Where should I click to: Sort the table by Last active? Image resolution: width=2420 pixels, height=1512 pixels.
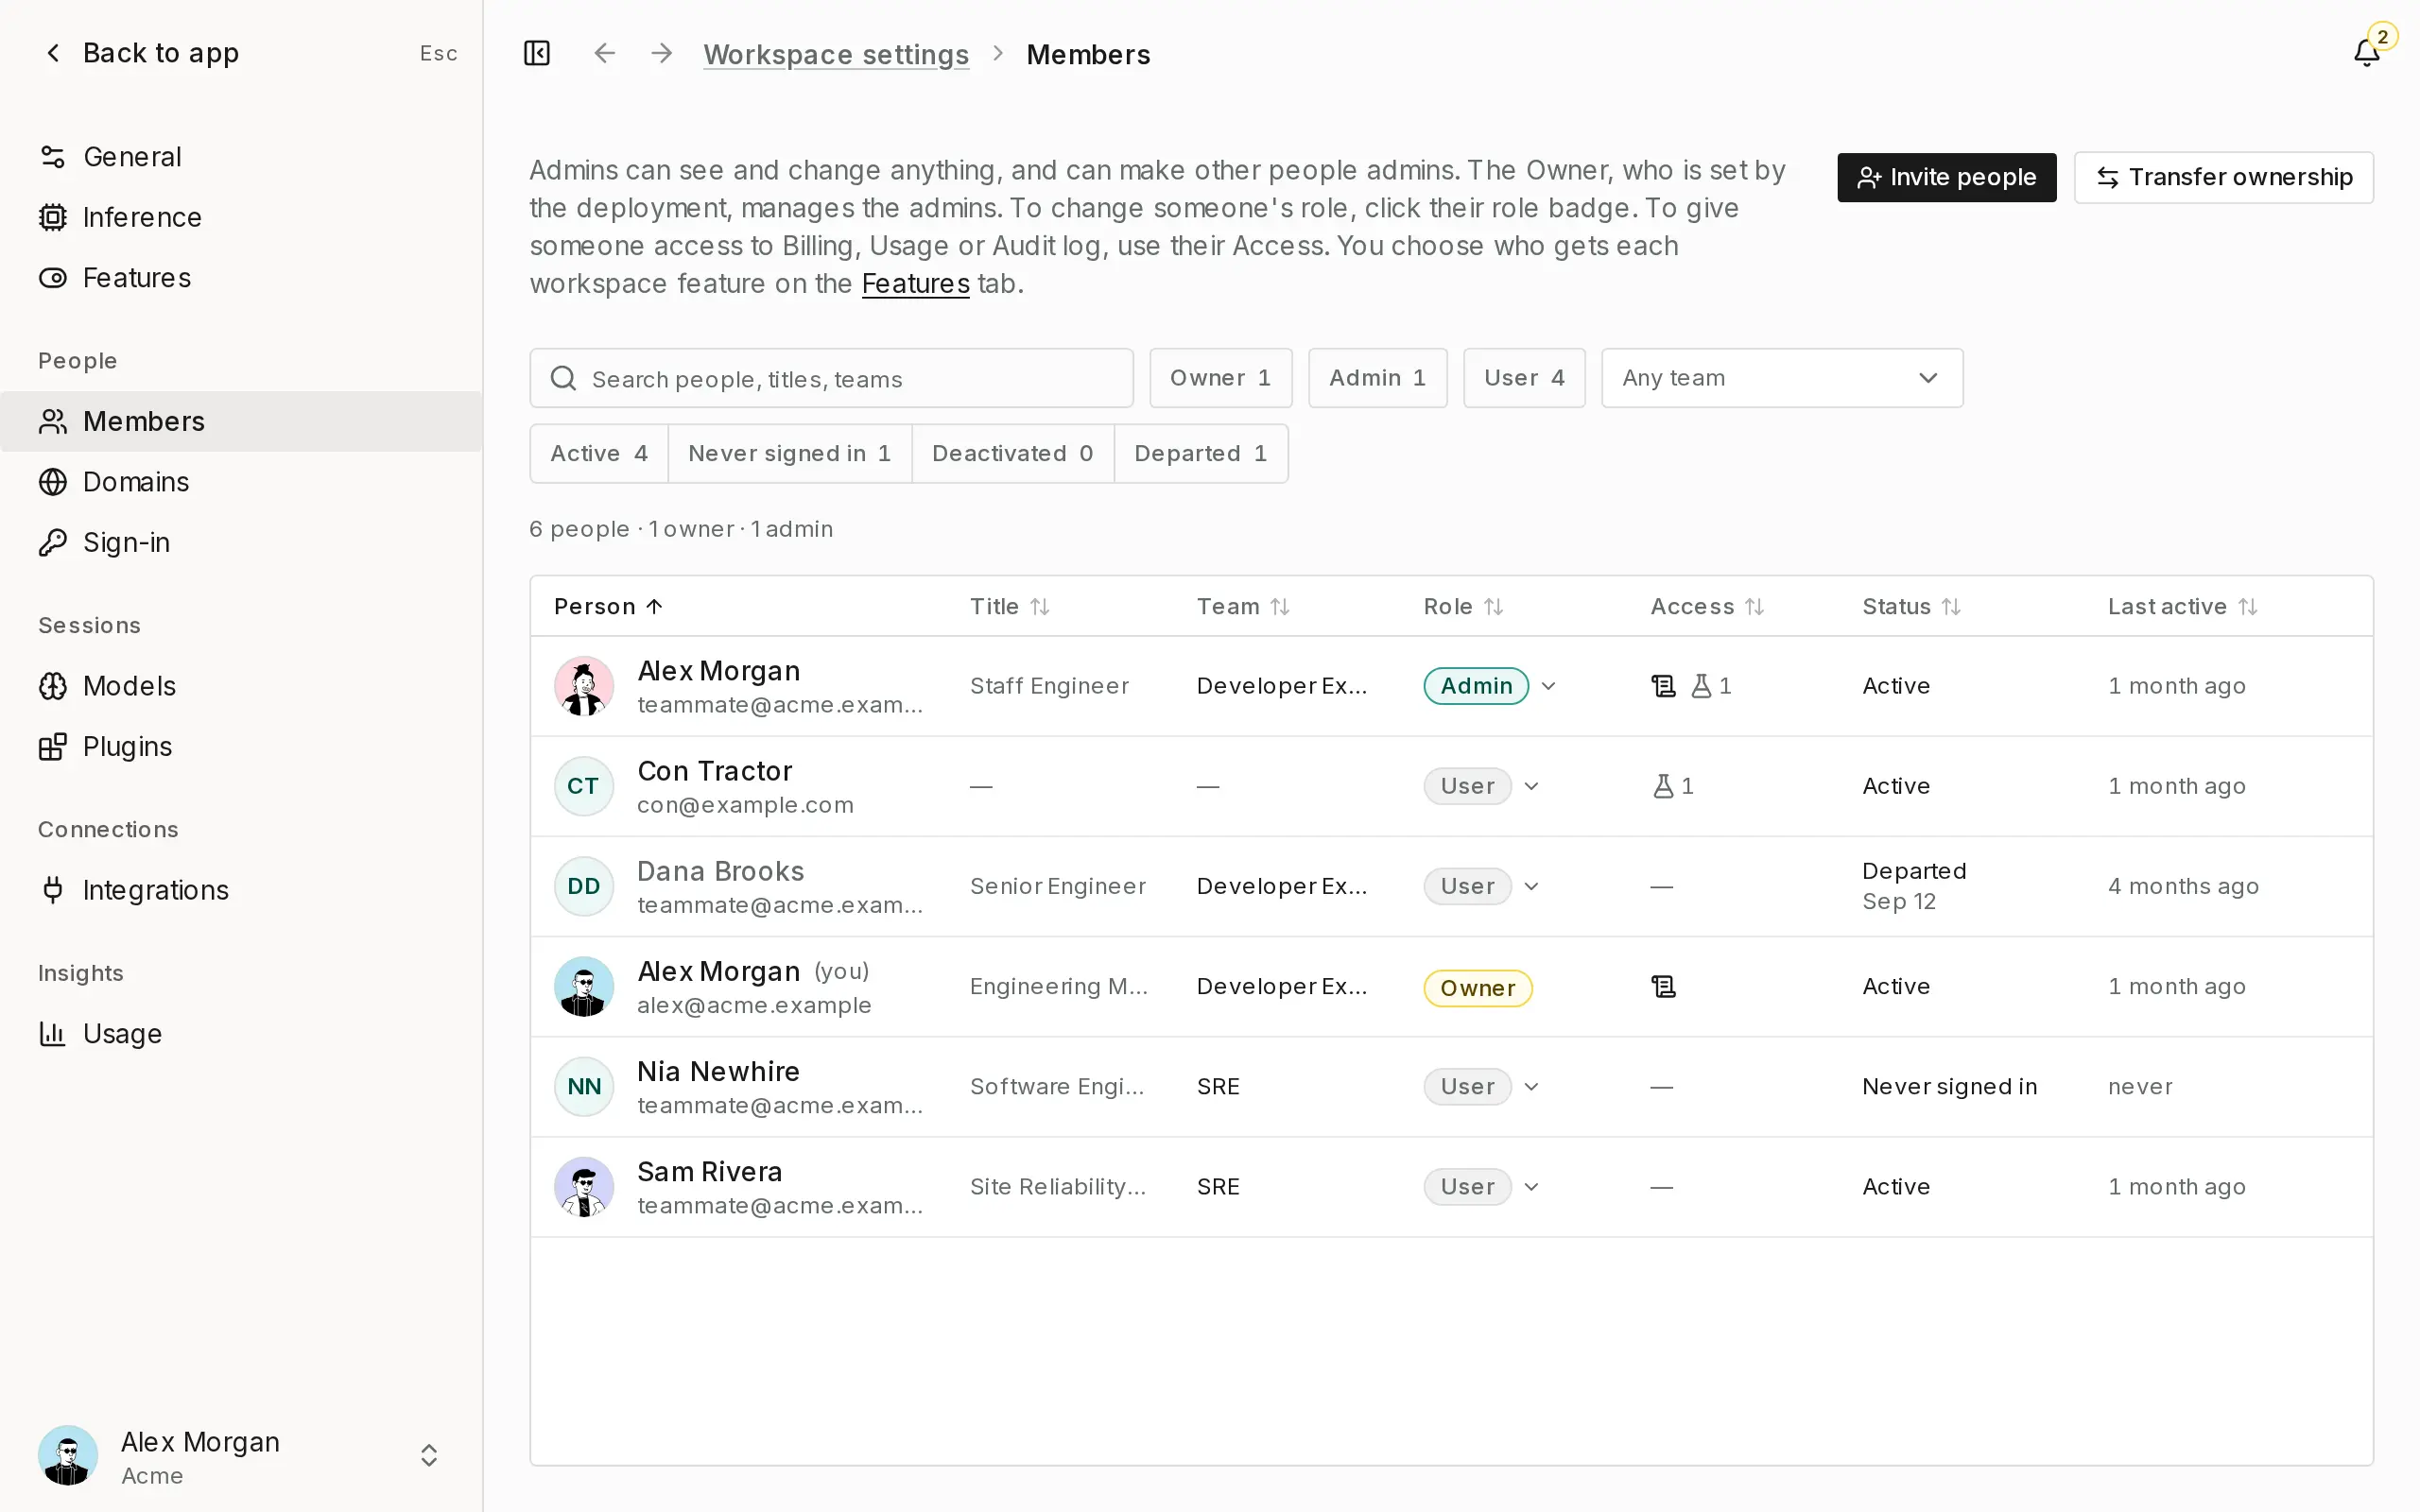pos(2183,607)
